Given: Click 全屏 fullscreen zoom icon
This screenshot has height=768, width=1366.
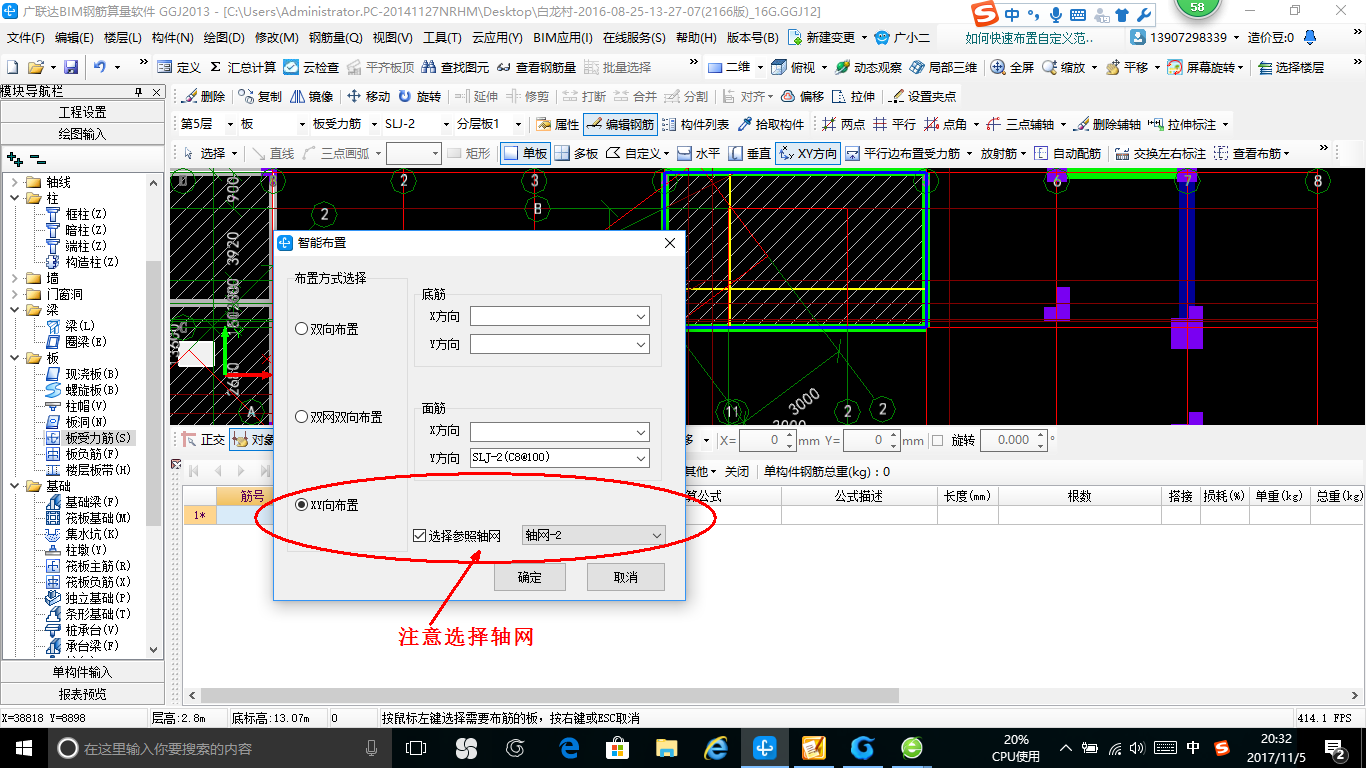Looking at the screenshot, I should click(1013, 67).
